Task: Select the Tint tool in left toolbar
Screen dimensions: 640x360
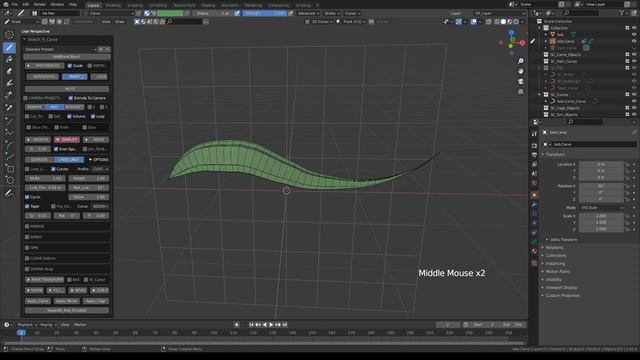Action: tap(9, 83)
